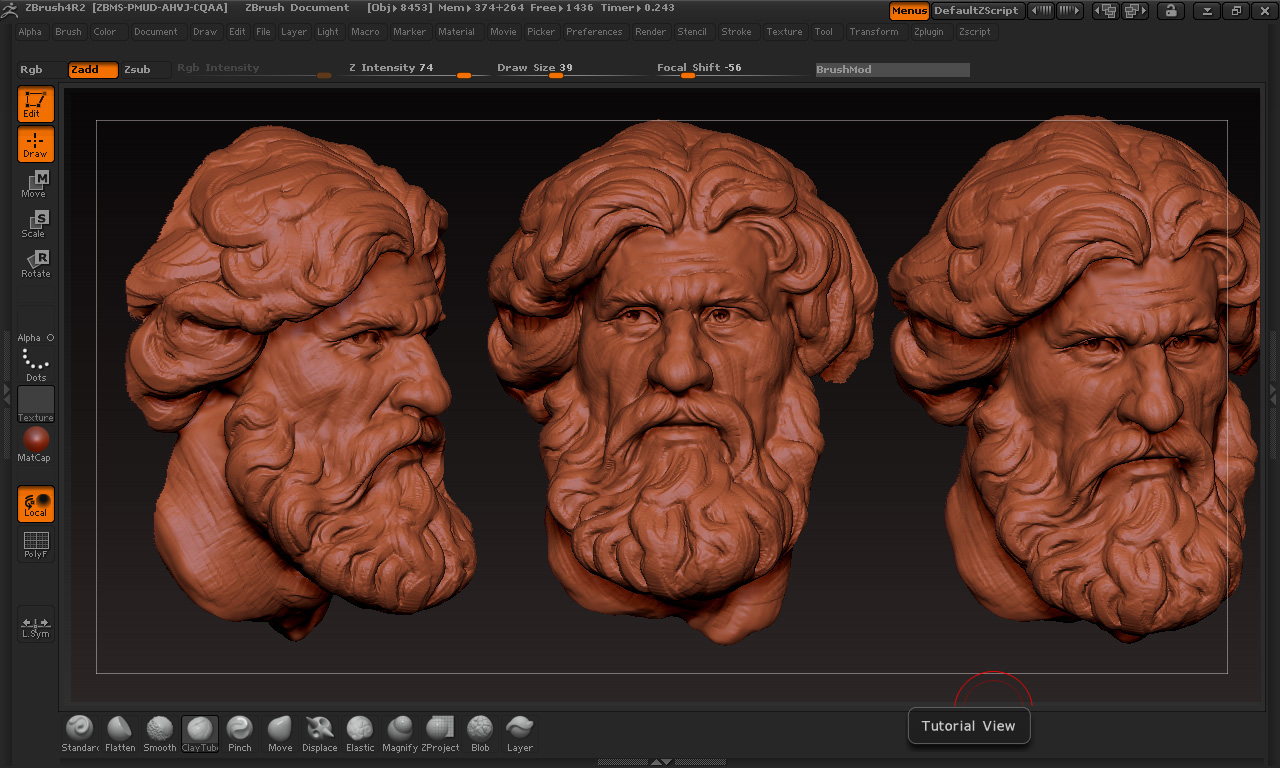Select the ClayTubes brush
The height and width of the screenshot is (768, 1280).
coord(199,733)
